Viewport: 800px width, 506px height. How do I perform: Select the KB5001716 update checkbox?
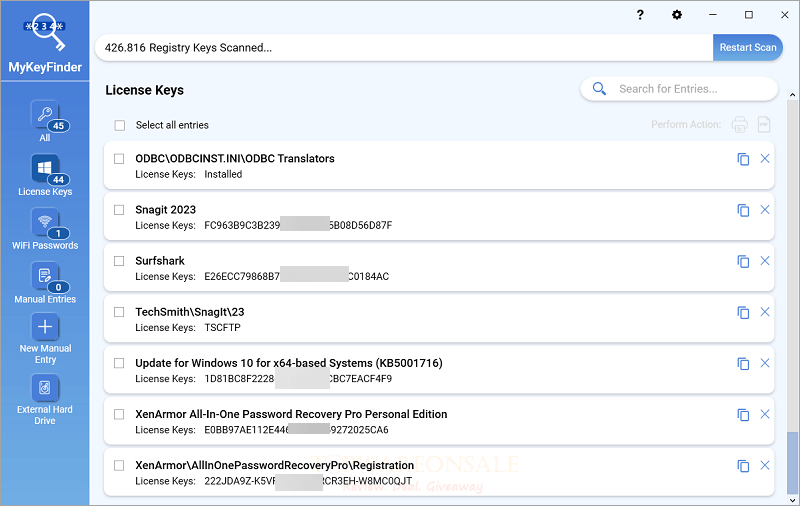[x=119, y=363]
